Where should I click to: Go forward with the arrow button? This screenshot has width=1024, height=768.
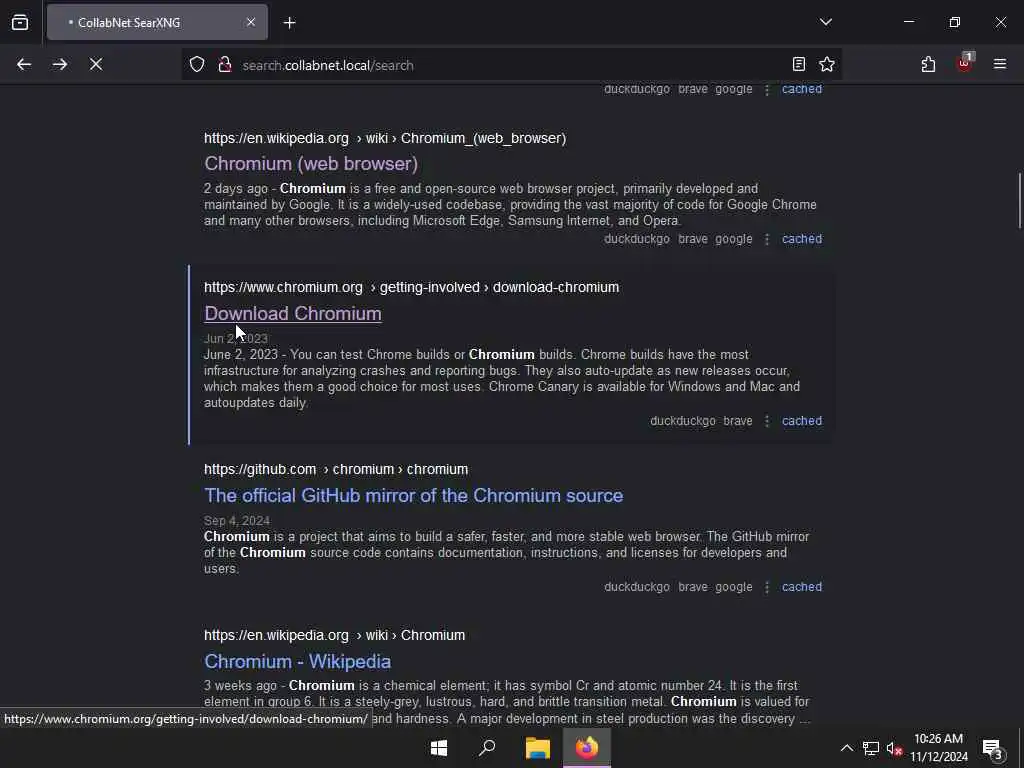[x=60, y=65]
